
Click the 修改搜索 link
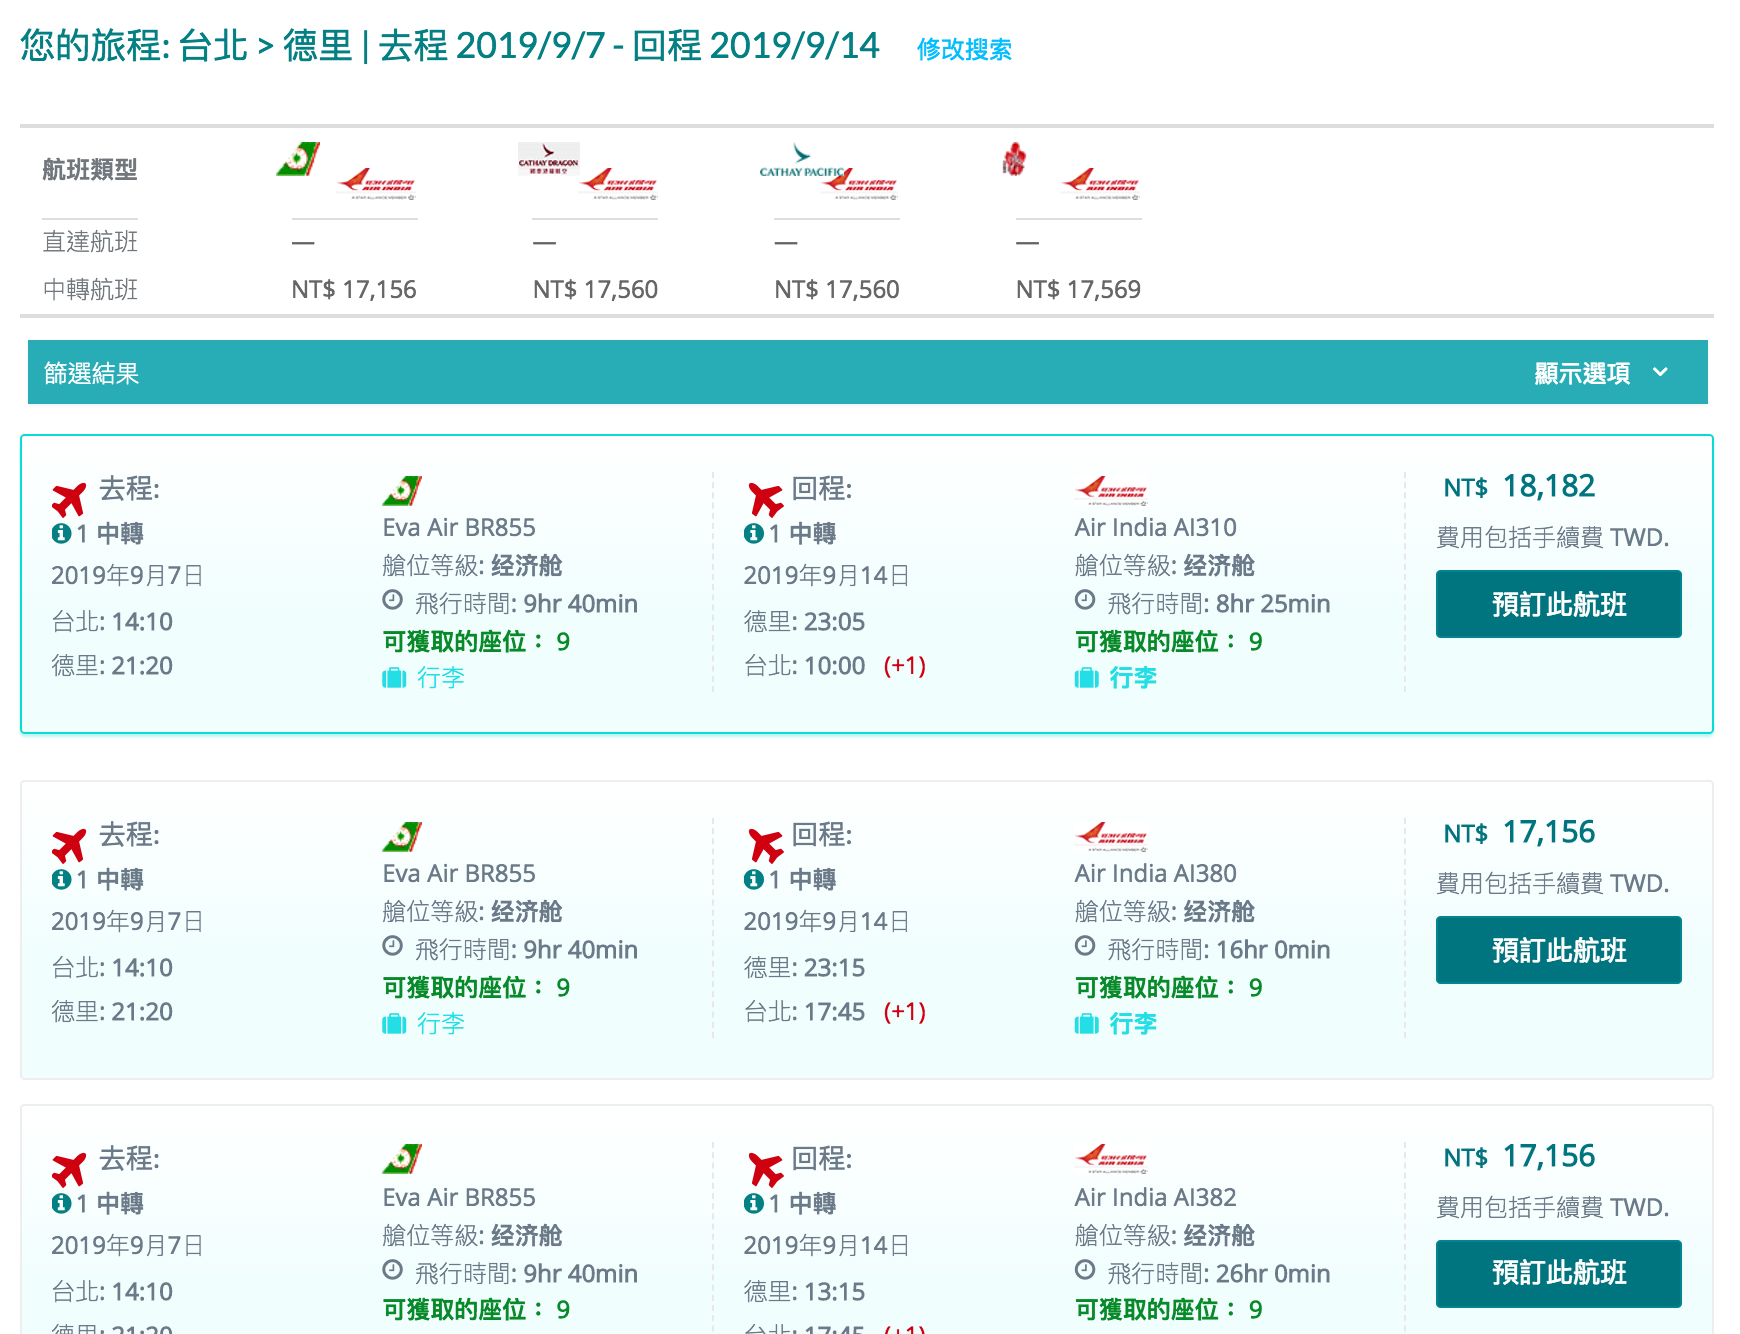point(964,49)
